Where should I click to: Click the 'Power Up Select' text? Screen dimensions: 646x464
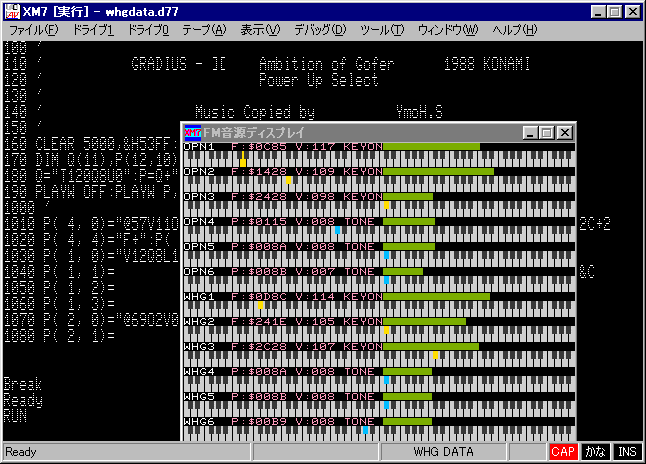[318, 80]
